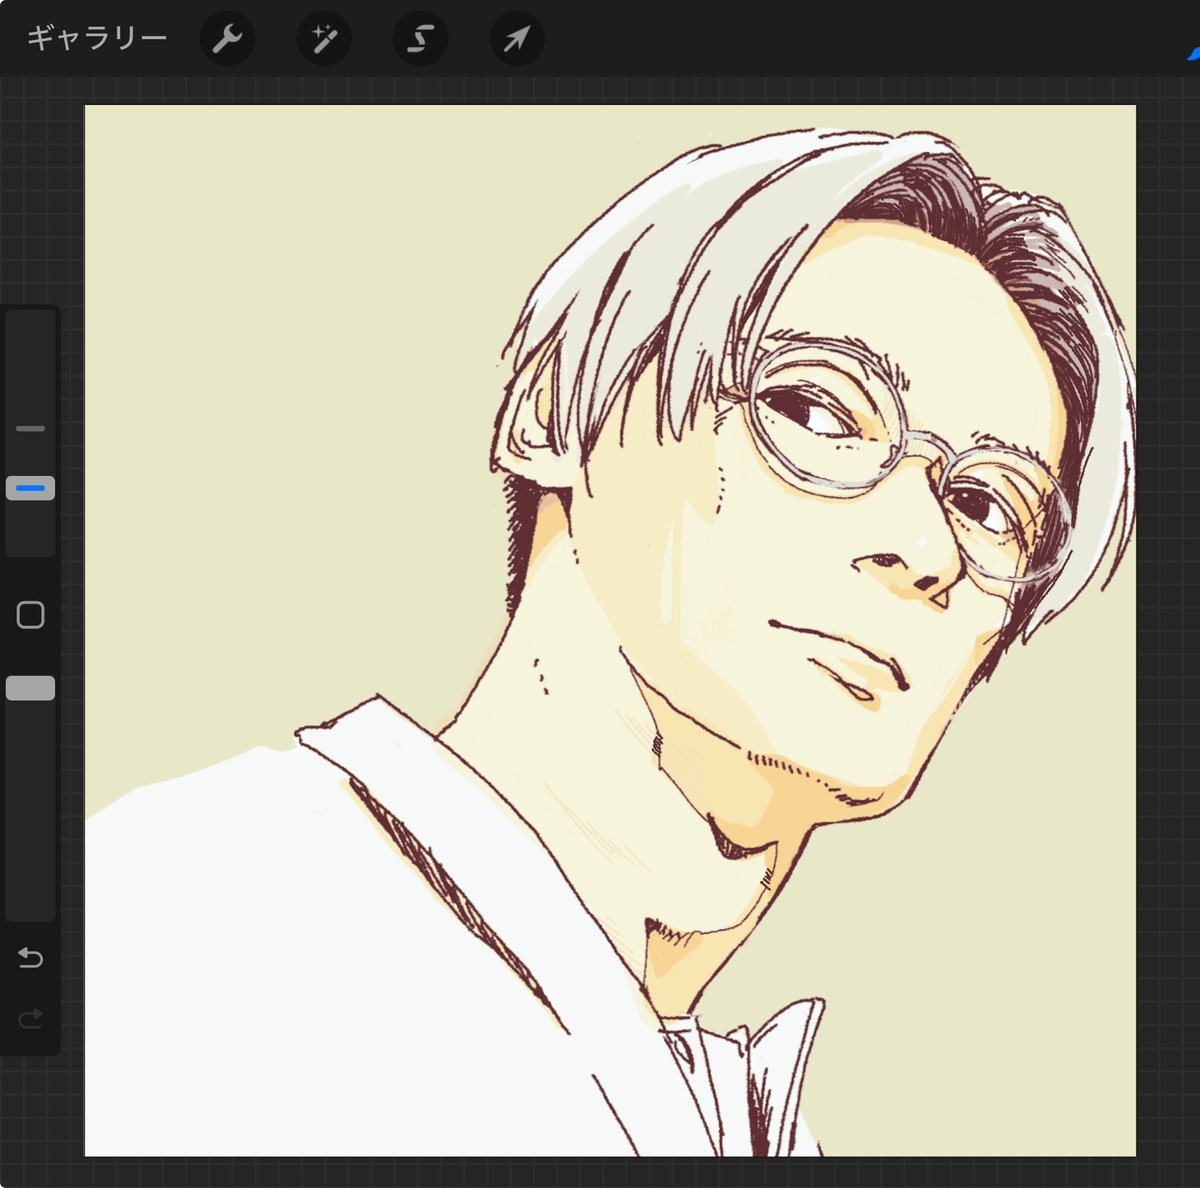This screenshot has width=1200, height=1188.
Task: Open the ギャラリー (Gallery) view
Action: tap(96, 39)
